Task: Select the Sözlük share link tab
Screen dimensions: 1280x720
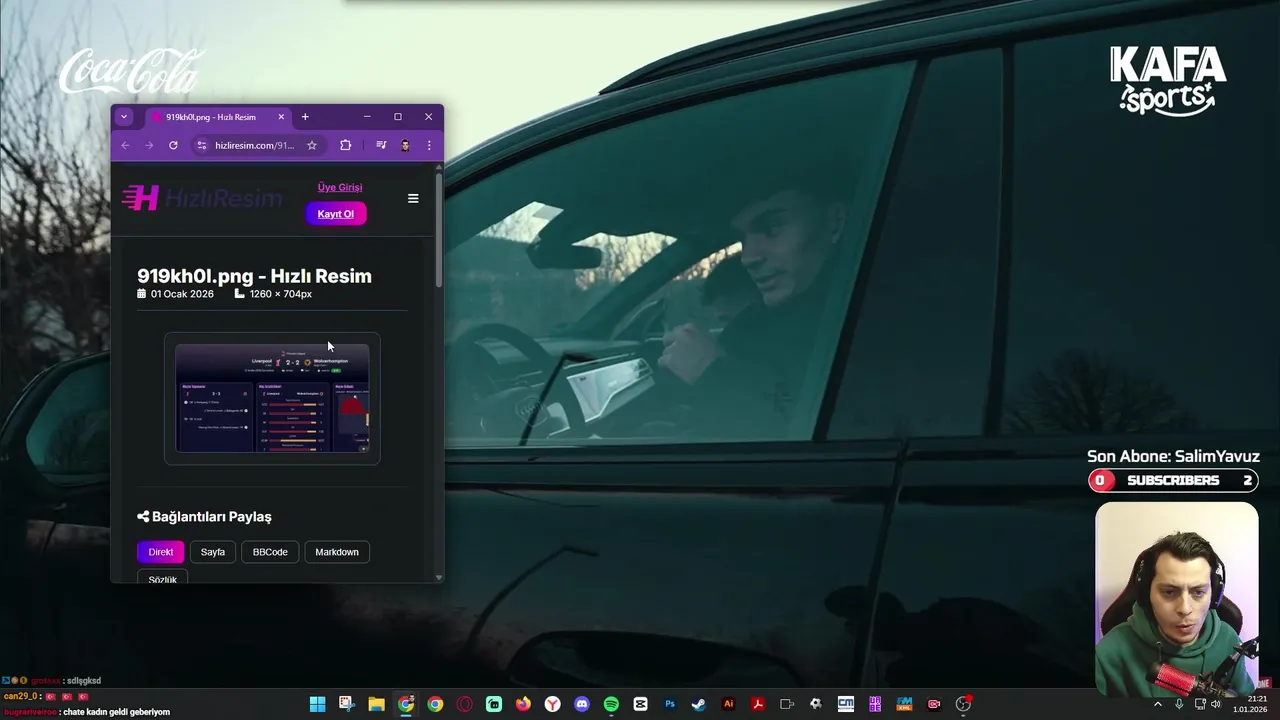Action: click(162, 577)
